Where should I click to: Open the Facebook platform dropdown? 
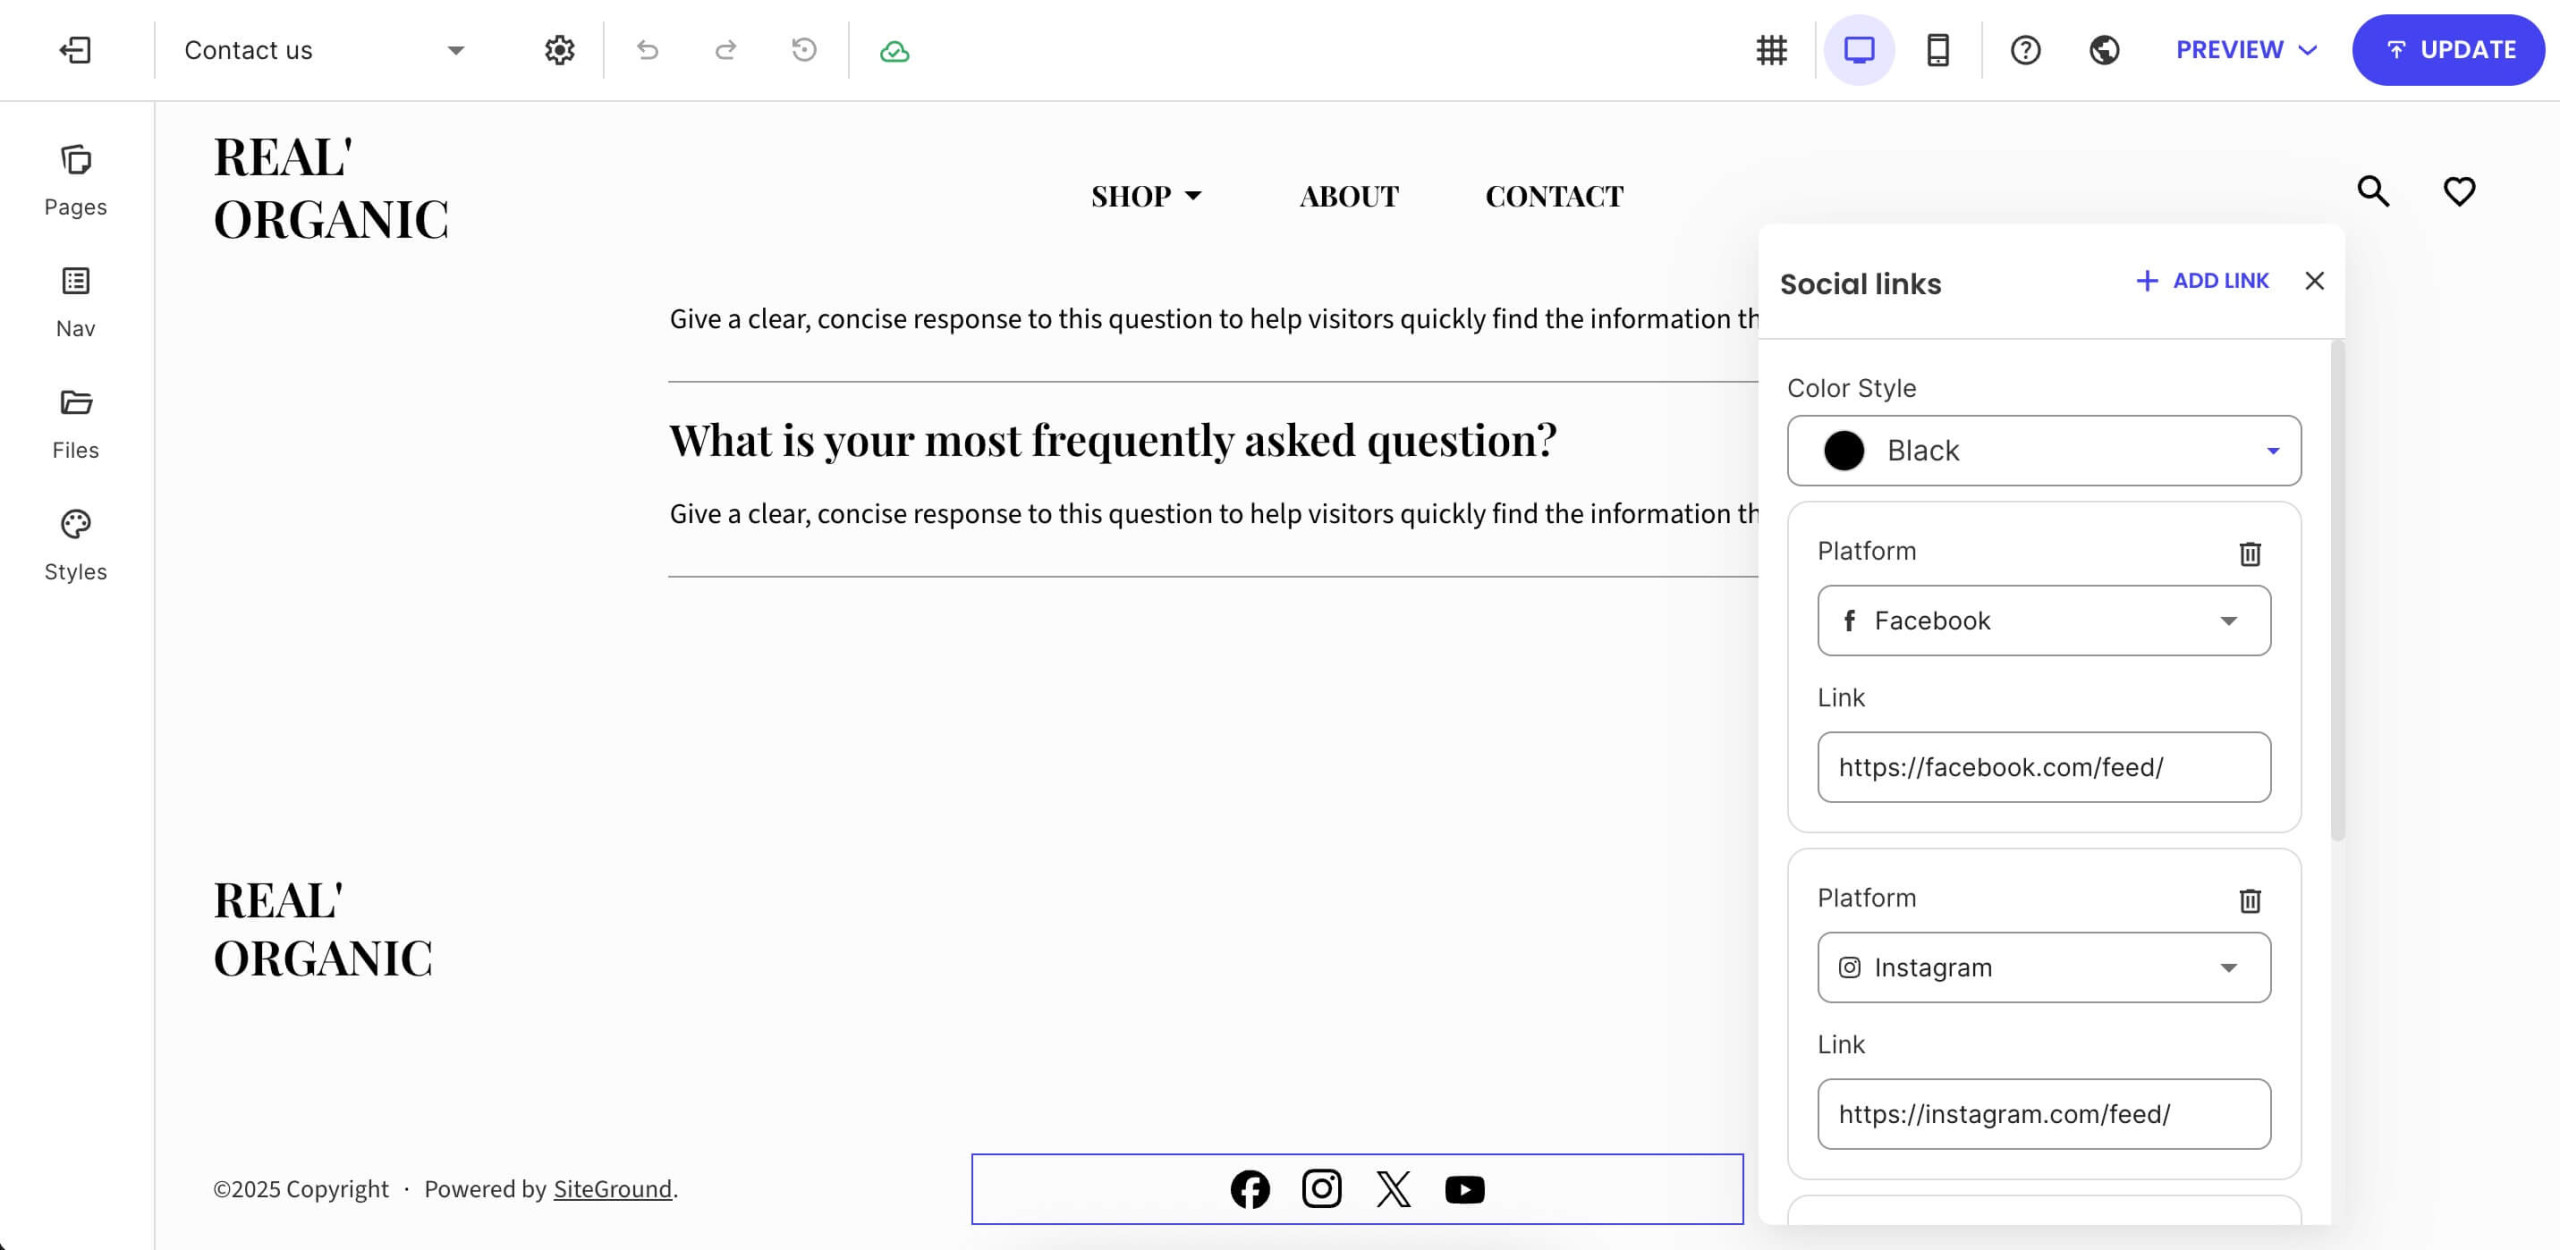coord(2044,621)
